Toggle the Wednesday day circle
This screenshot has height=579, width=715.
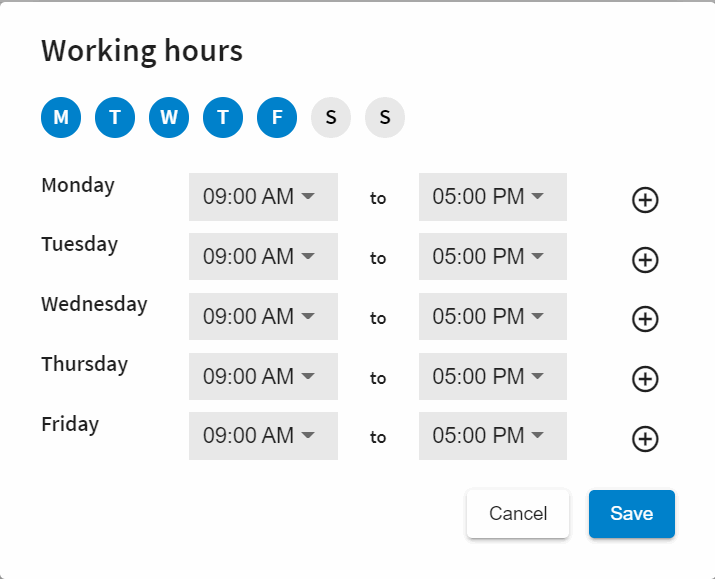click(169, 117)
